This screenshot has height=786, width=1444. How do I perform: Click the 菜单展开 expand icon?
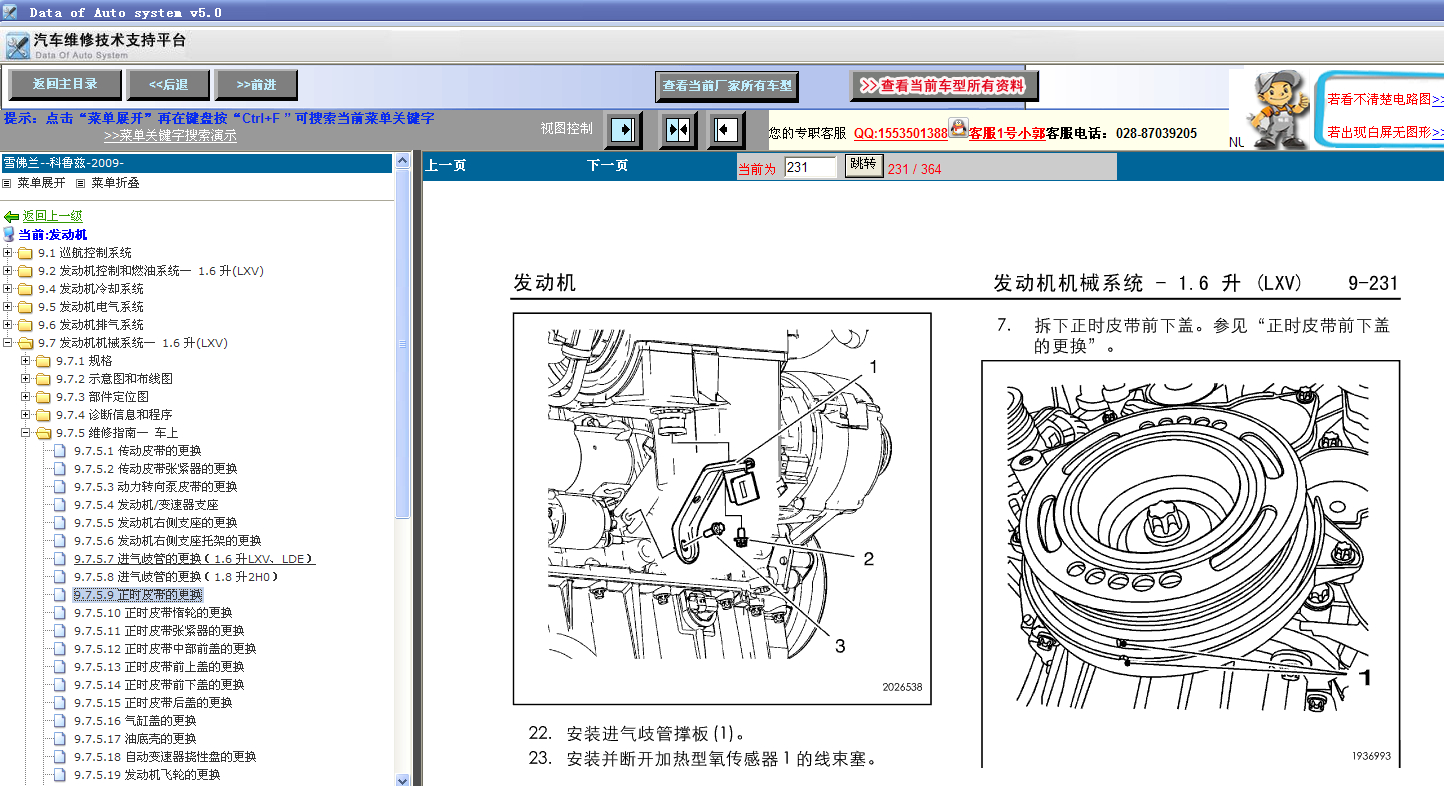(x=7, y=183)
